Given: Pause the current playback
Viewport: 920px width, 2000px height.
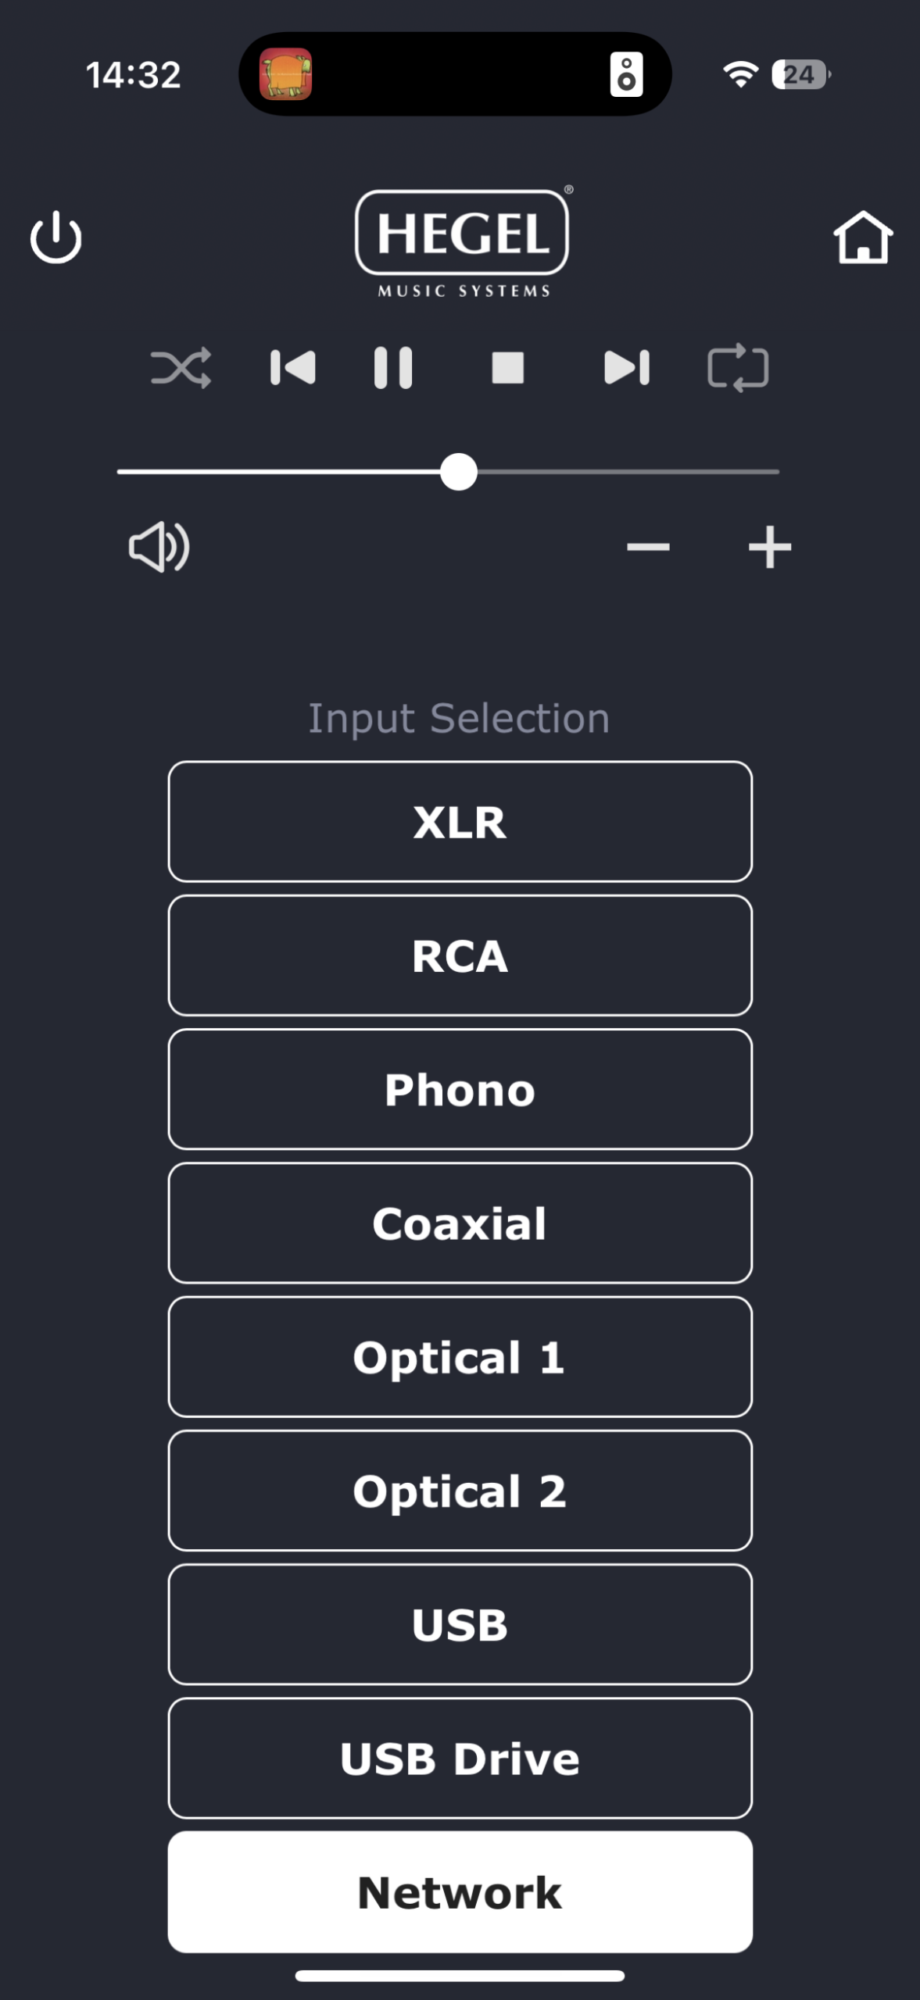Looking at the screenshot, I should click(x=393, y=368).
